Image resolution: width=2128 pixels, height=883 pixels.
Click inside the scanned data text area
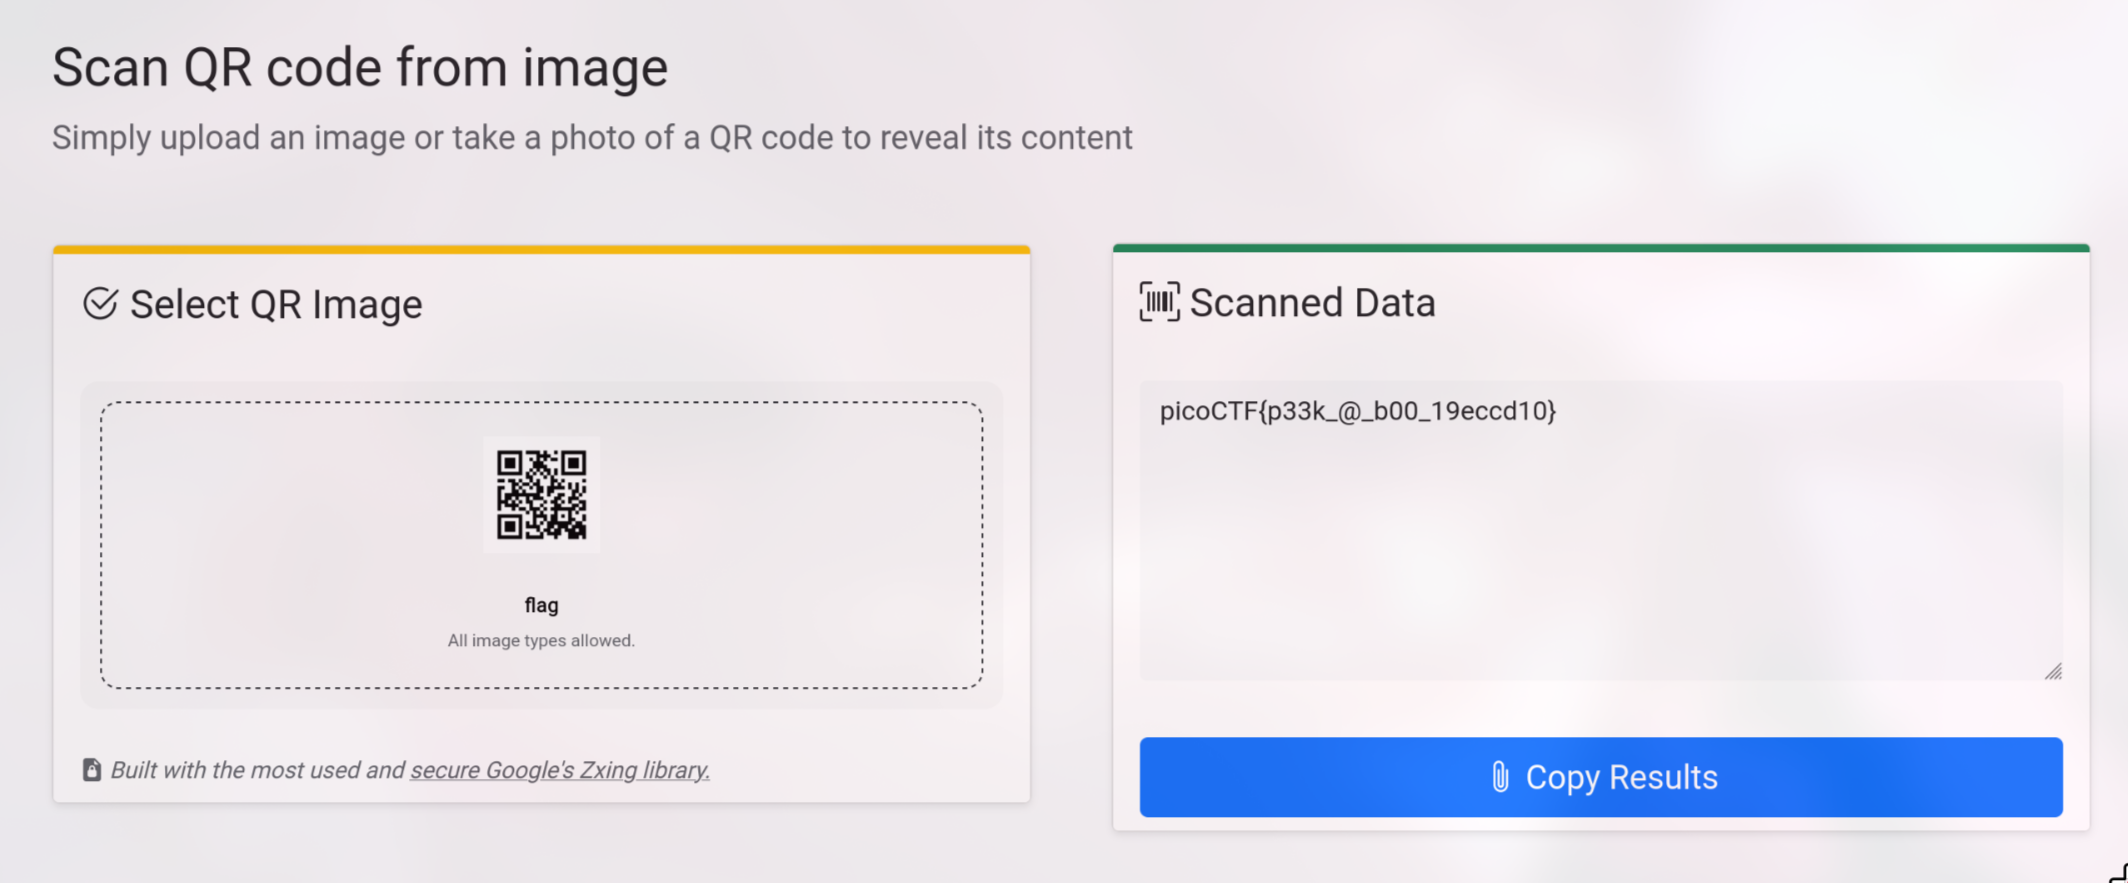click(1600, 560)
